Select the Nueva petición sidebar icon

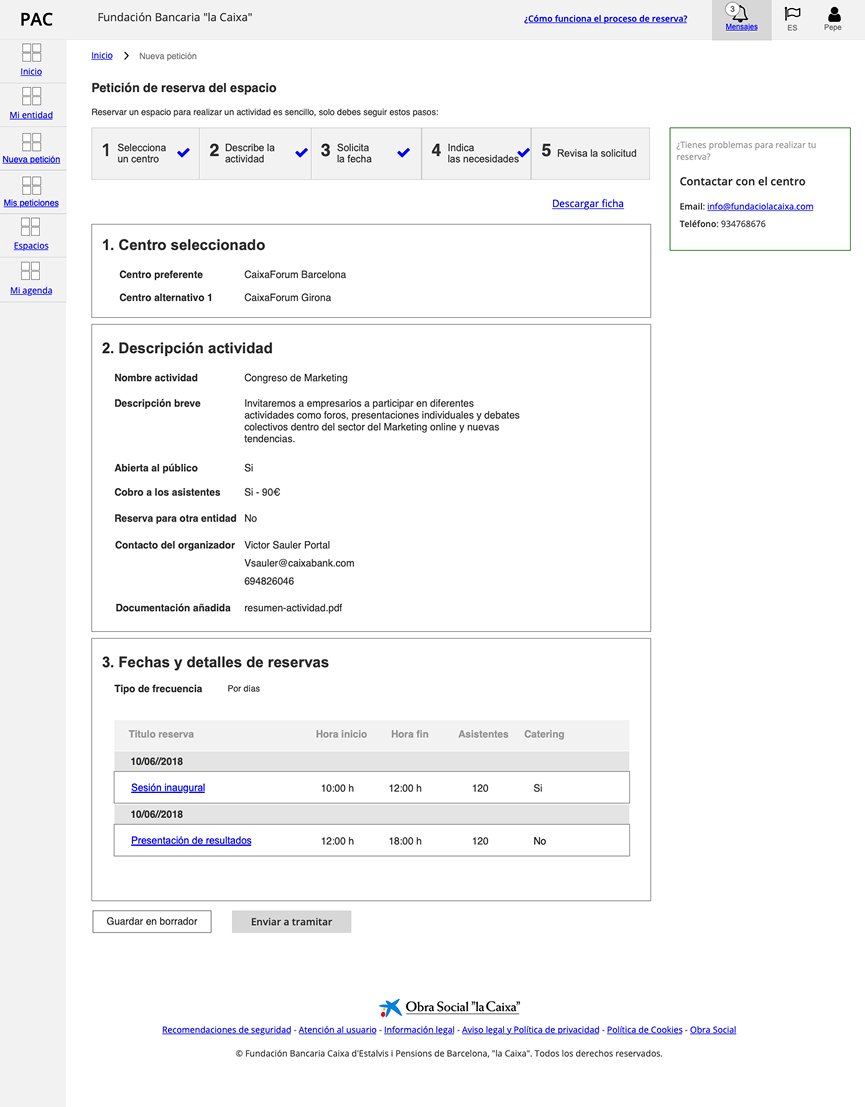pos(31,149)
